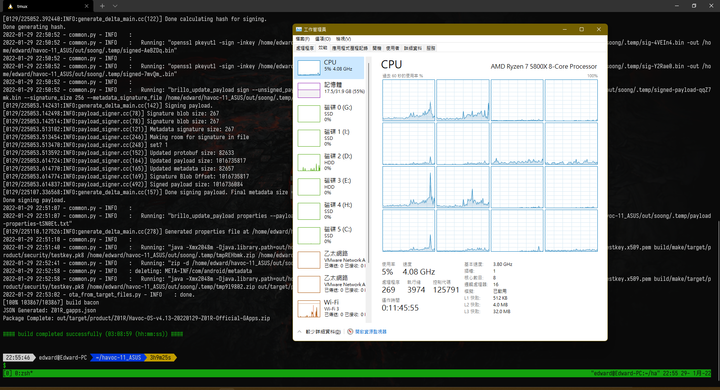
Task: Open the Options (選項) menu
Action: pyautogui.click(x=323, y=39)
